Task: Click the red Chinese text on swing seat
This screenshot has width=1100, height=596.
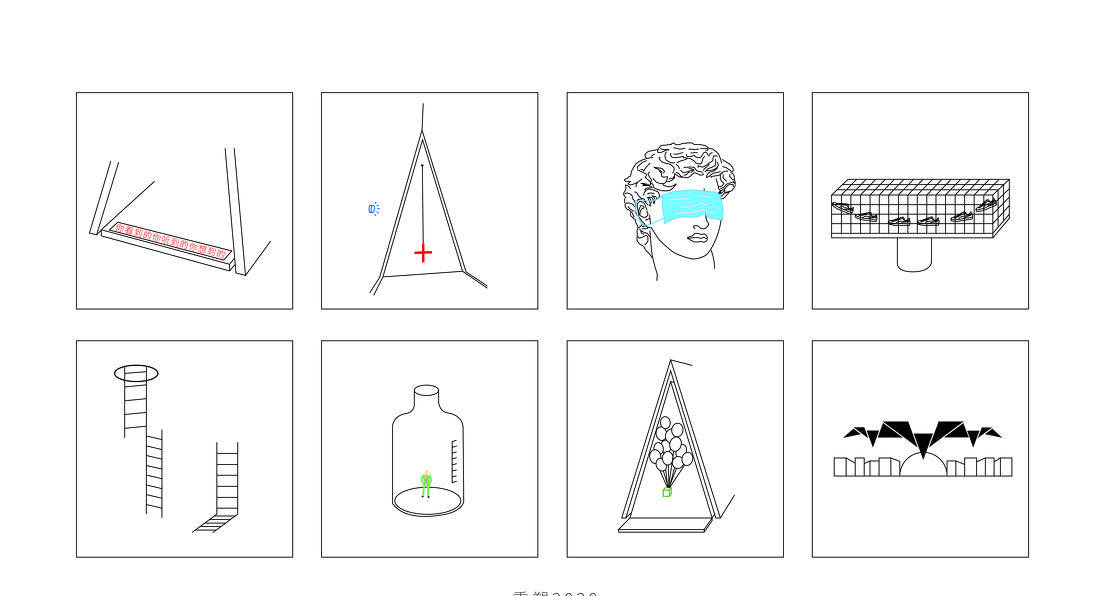Action: click(x=171, y=241)
